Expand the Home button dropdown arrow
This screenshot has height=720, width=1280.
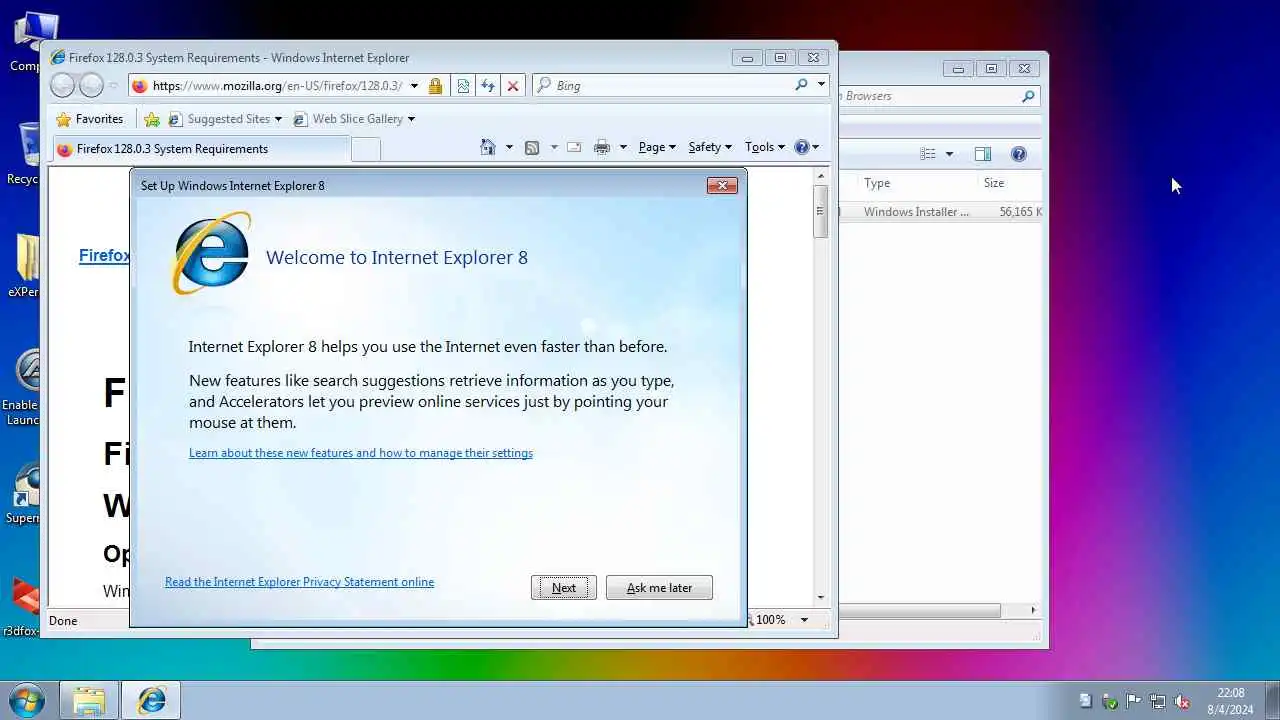tap(509, 147)
